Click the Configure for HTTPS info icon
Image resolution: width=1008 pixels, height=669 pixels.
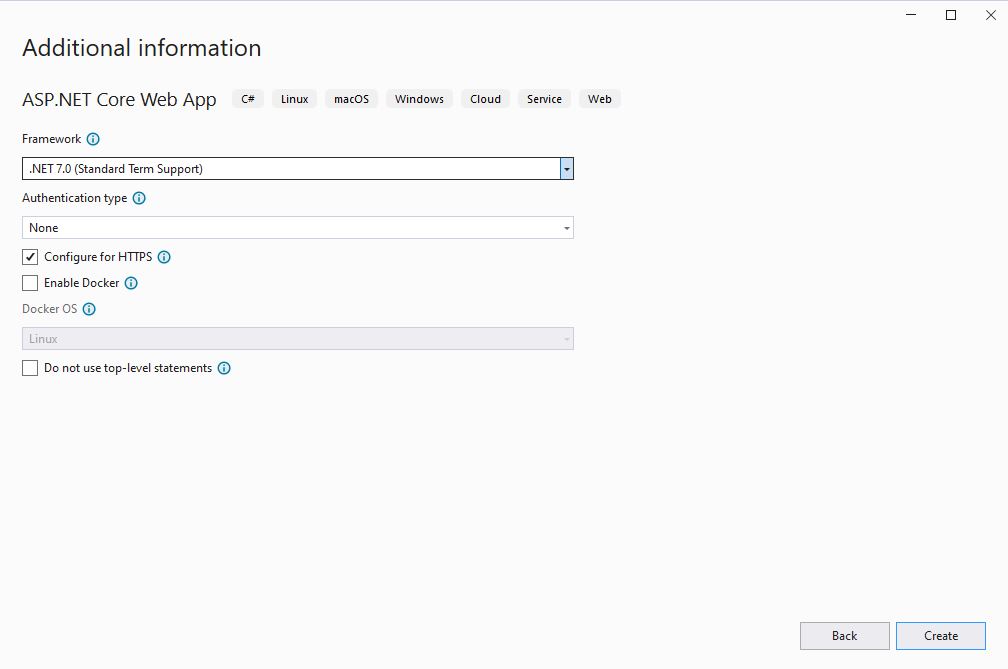click(x=164, y=257)
